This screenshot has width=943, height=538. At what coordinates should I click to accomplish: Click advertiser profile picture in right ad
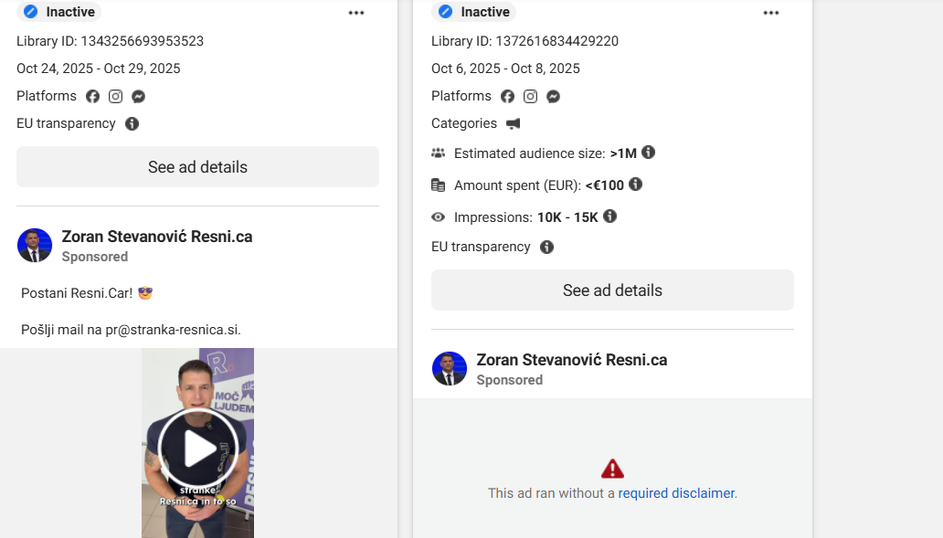point(449,368)
